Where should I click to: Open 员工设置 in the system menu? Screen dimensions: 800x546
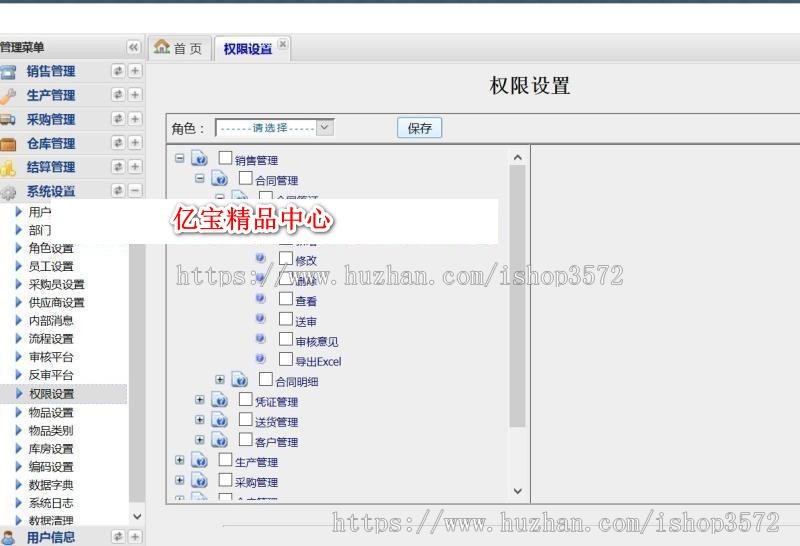point(51,266)
